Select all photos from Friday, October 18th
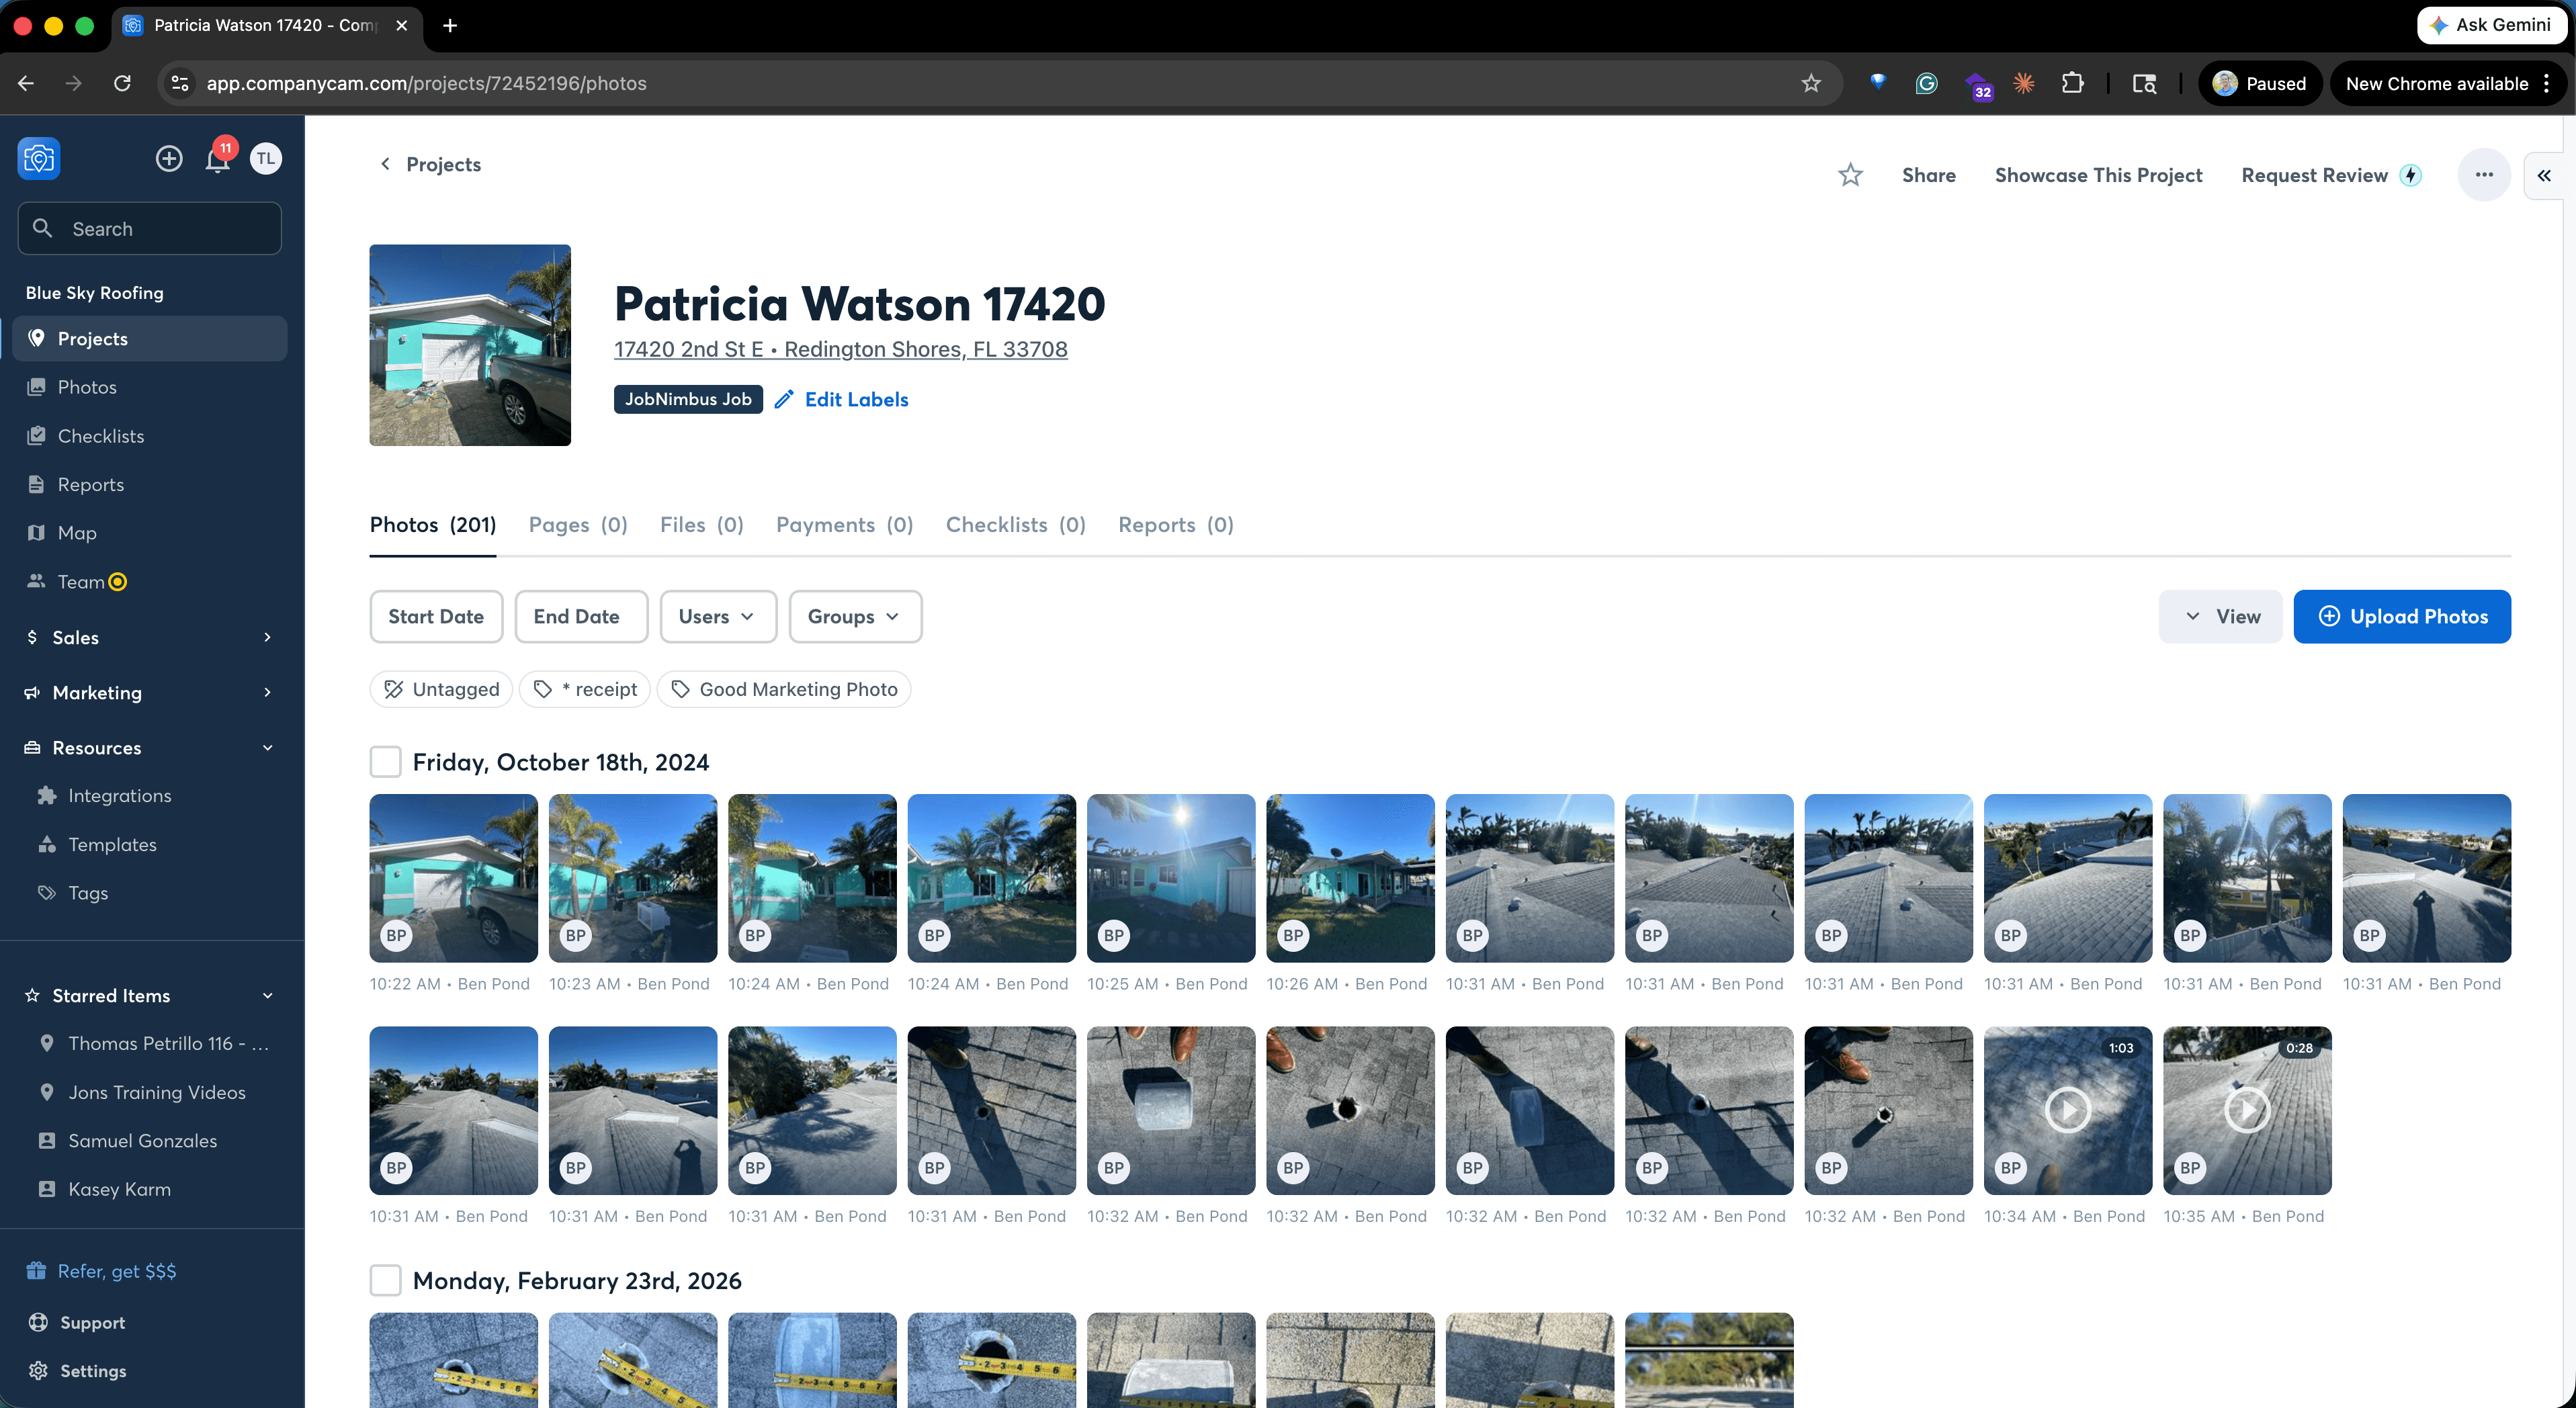 [385, 762]
